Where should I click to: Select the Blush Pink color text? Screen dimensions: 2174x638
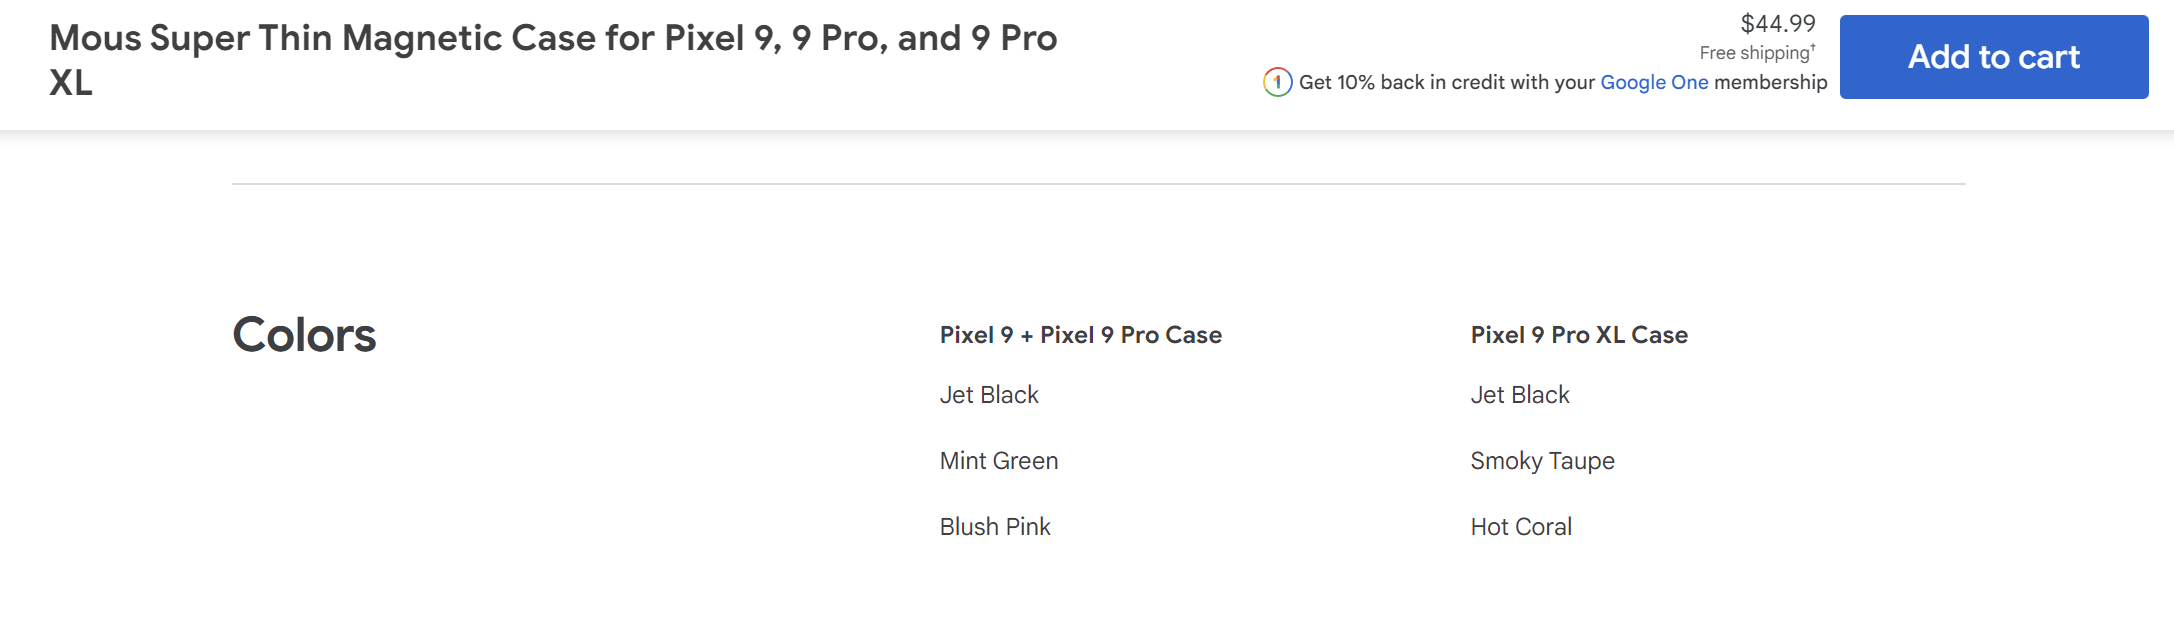point(994,527)
